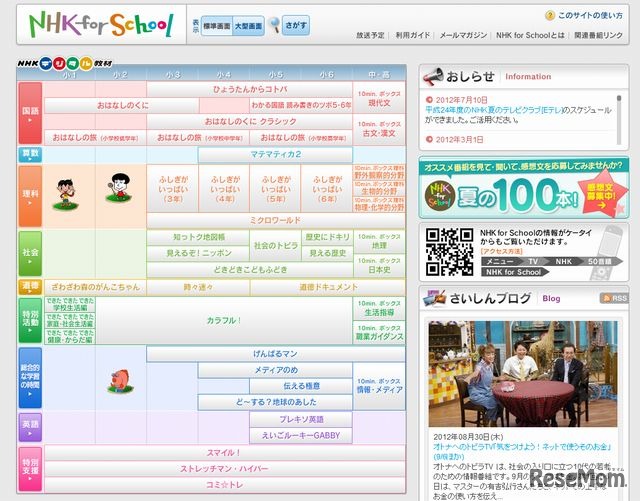Switch display to 大型画面 mode

click(249, 25)
